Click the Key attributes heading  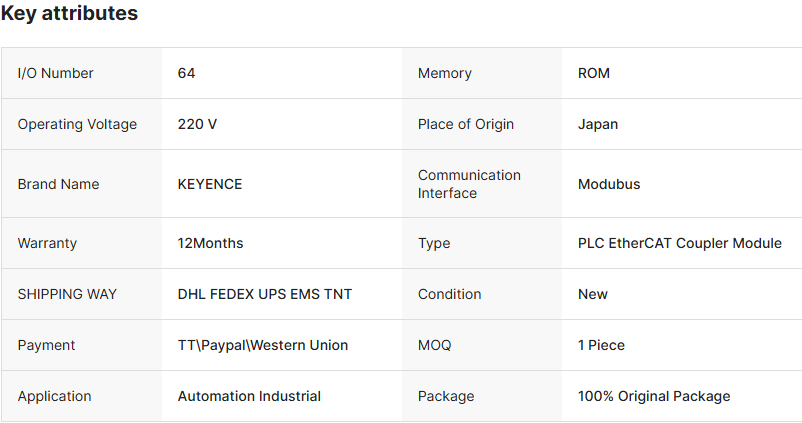tap(69, 14)
